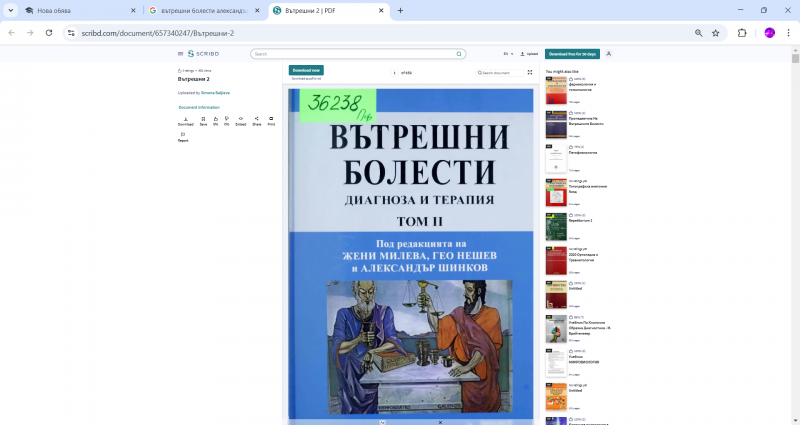Open the Учебник Микробиология thumbnail
Image resolution: width=800 pixels, height=425 pixels.
pos(556,363)
